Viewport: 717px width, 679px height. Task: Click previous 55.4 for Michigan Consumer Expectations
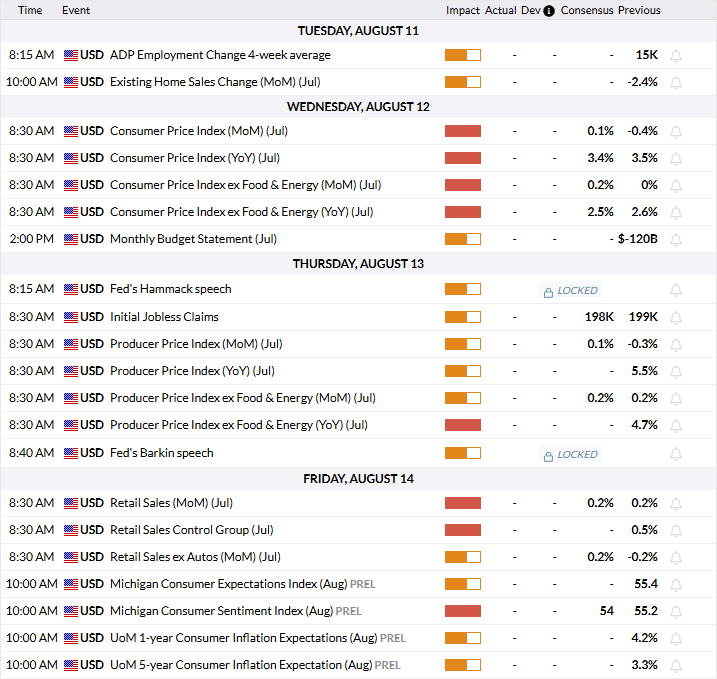coord(646,584)
